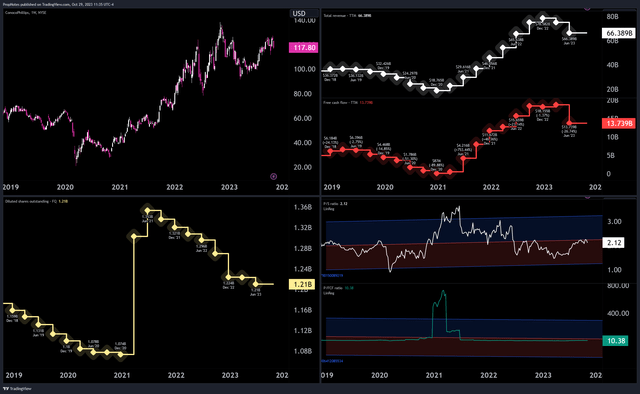Click the 80B revenue axis label

point(613,17)
